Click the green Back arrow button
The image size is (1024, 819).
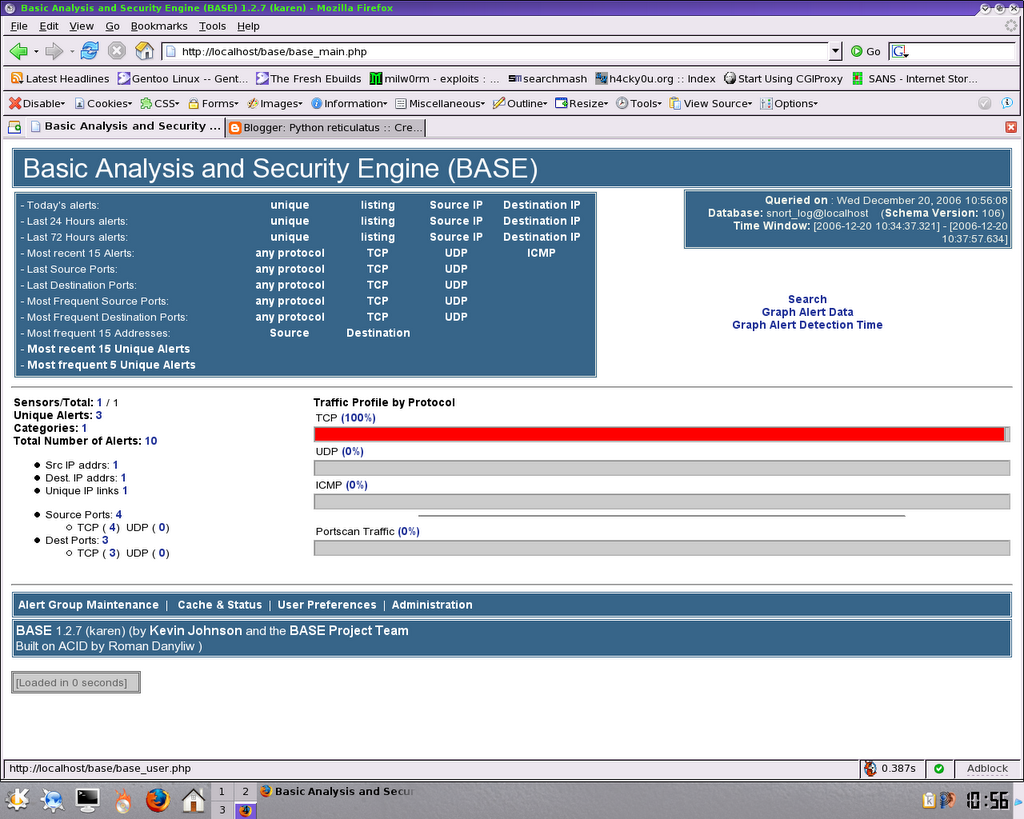[x=18, y=51]
